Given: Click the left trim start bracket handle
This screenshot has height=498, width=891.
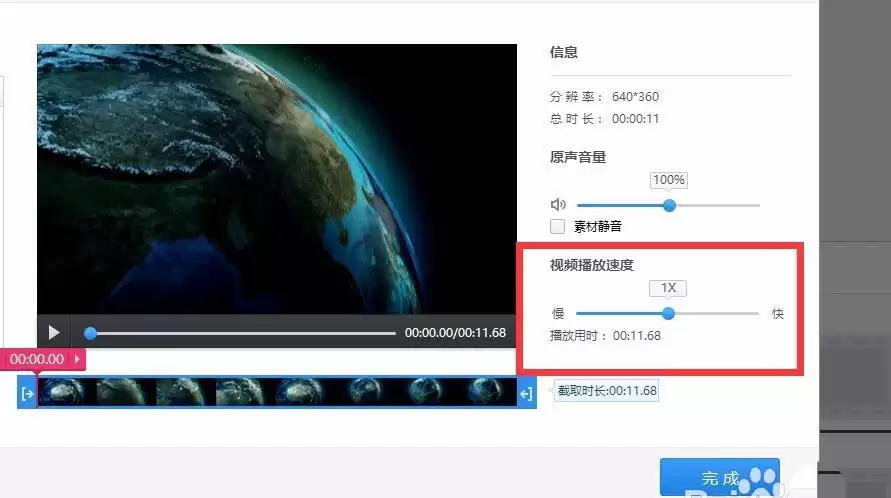Looking at the screenshot, I should 27,393.
